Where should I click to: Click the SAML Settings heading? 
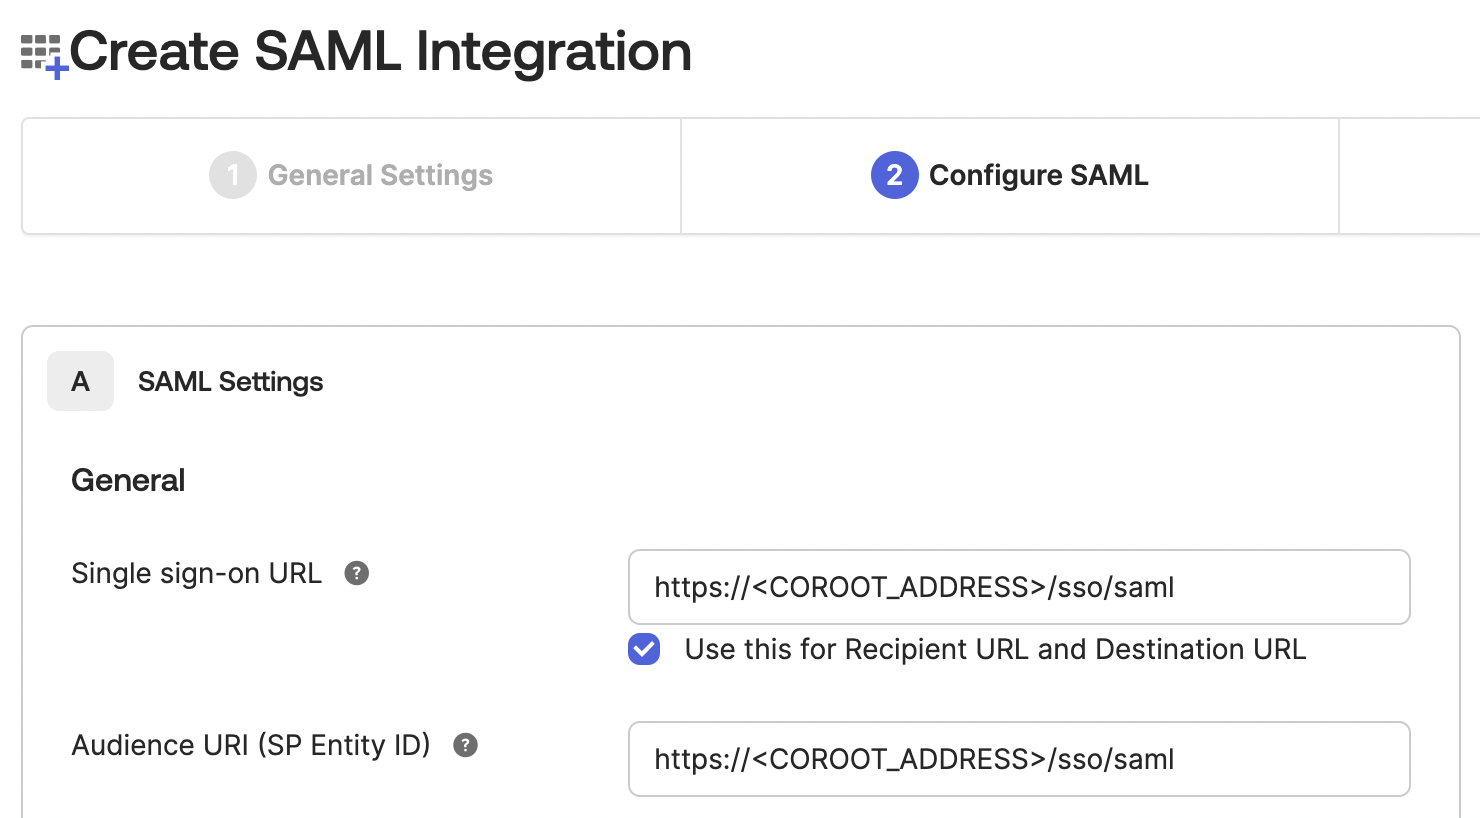click(230, 382)
